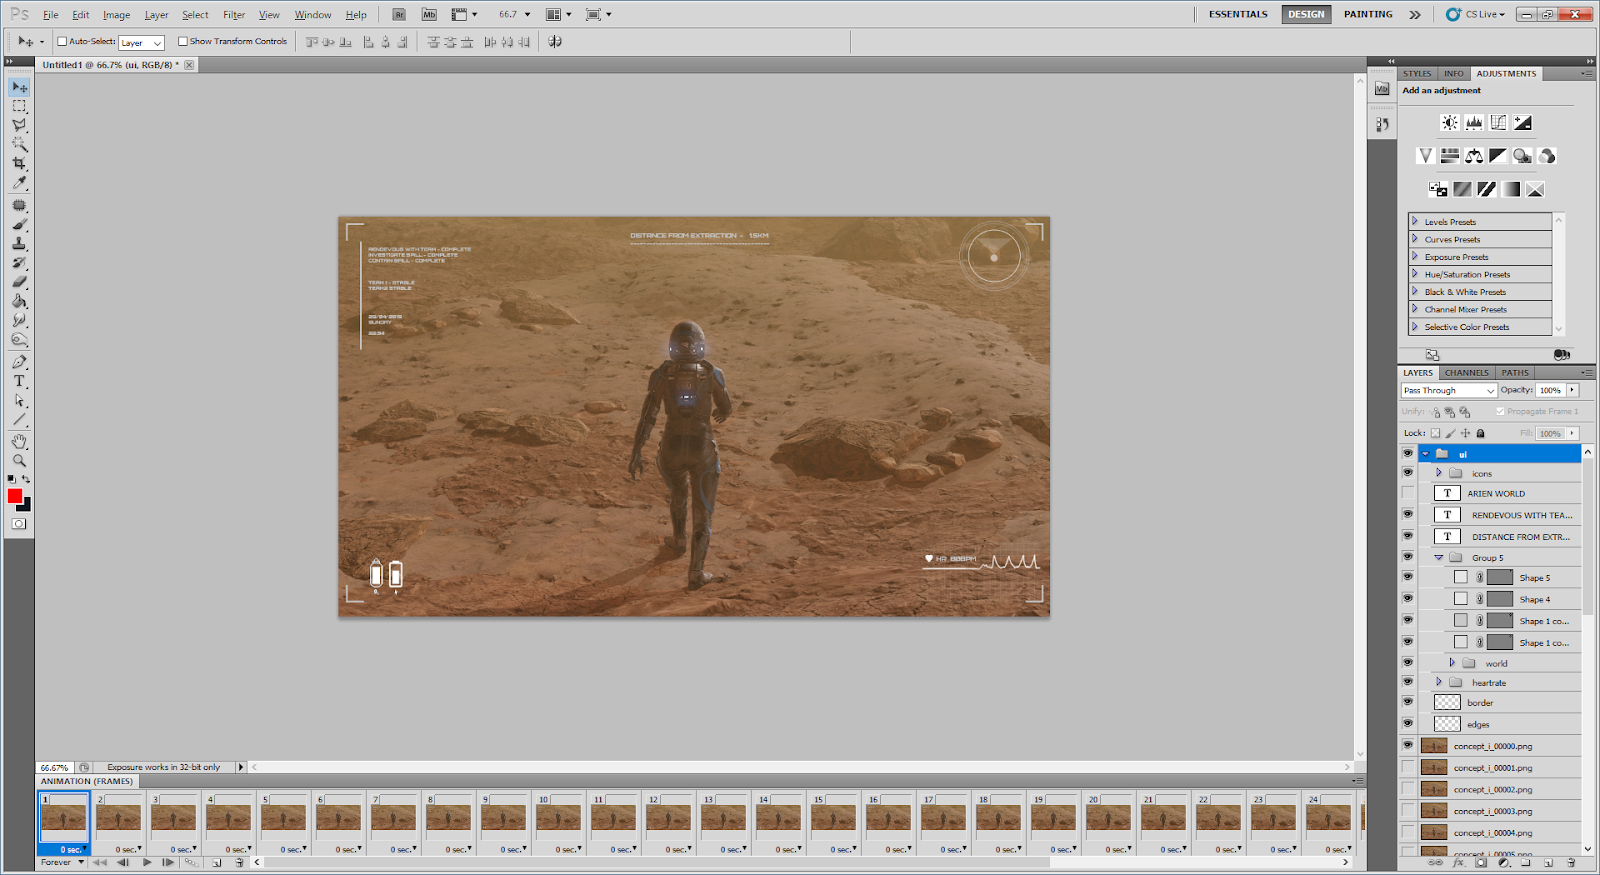Screen dimensions: 1600x875
Task: Add a Levels adjustment
Action: coord(1474,123)
